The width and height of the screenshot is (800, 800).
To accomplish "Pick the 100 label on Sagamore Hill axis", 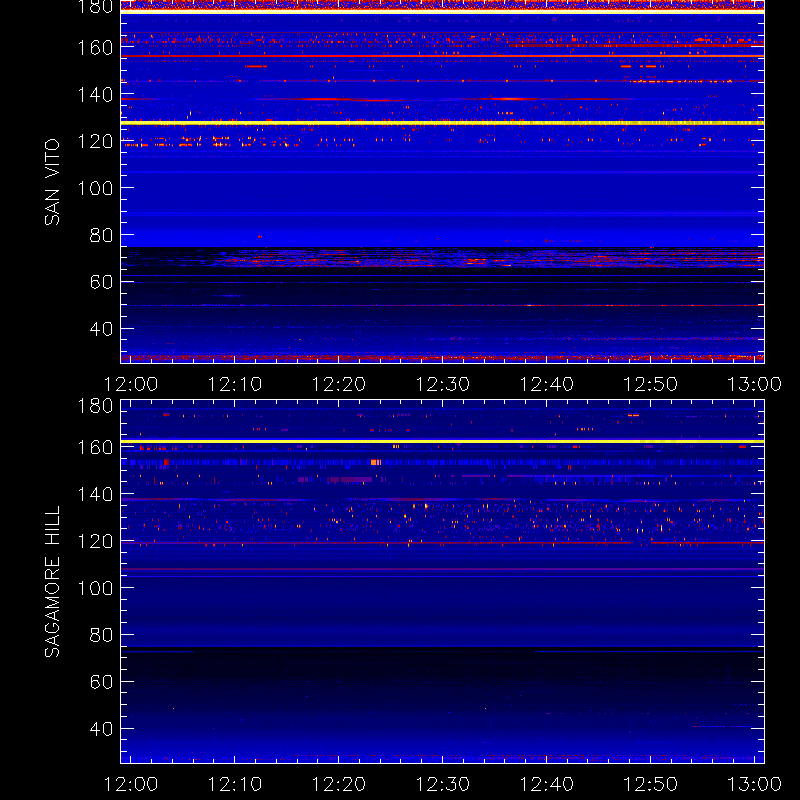I will tap(95, 588).
